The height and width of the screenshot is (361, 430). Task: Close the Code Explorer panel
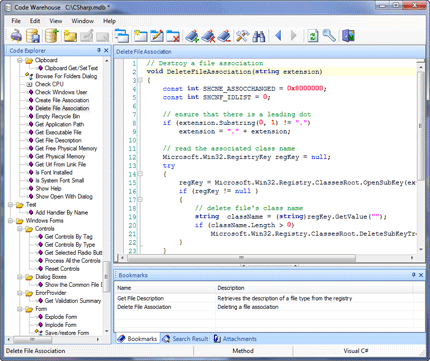point(106,50)
